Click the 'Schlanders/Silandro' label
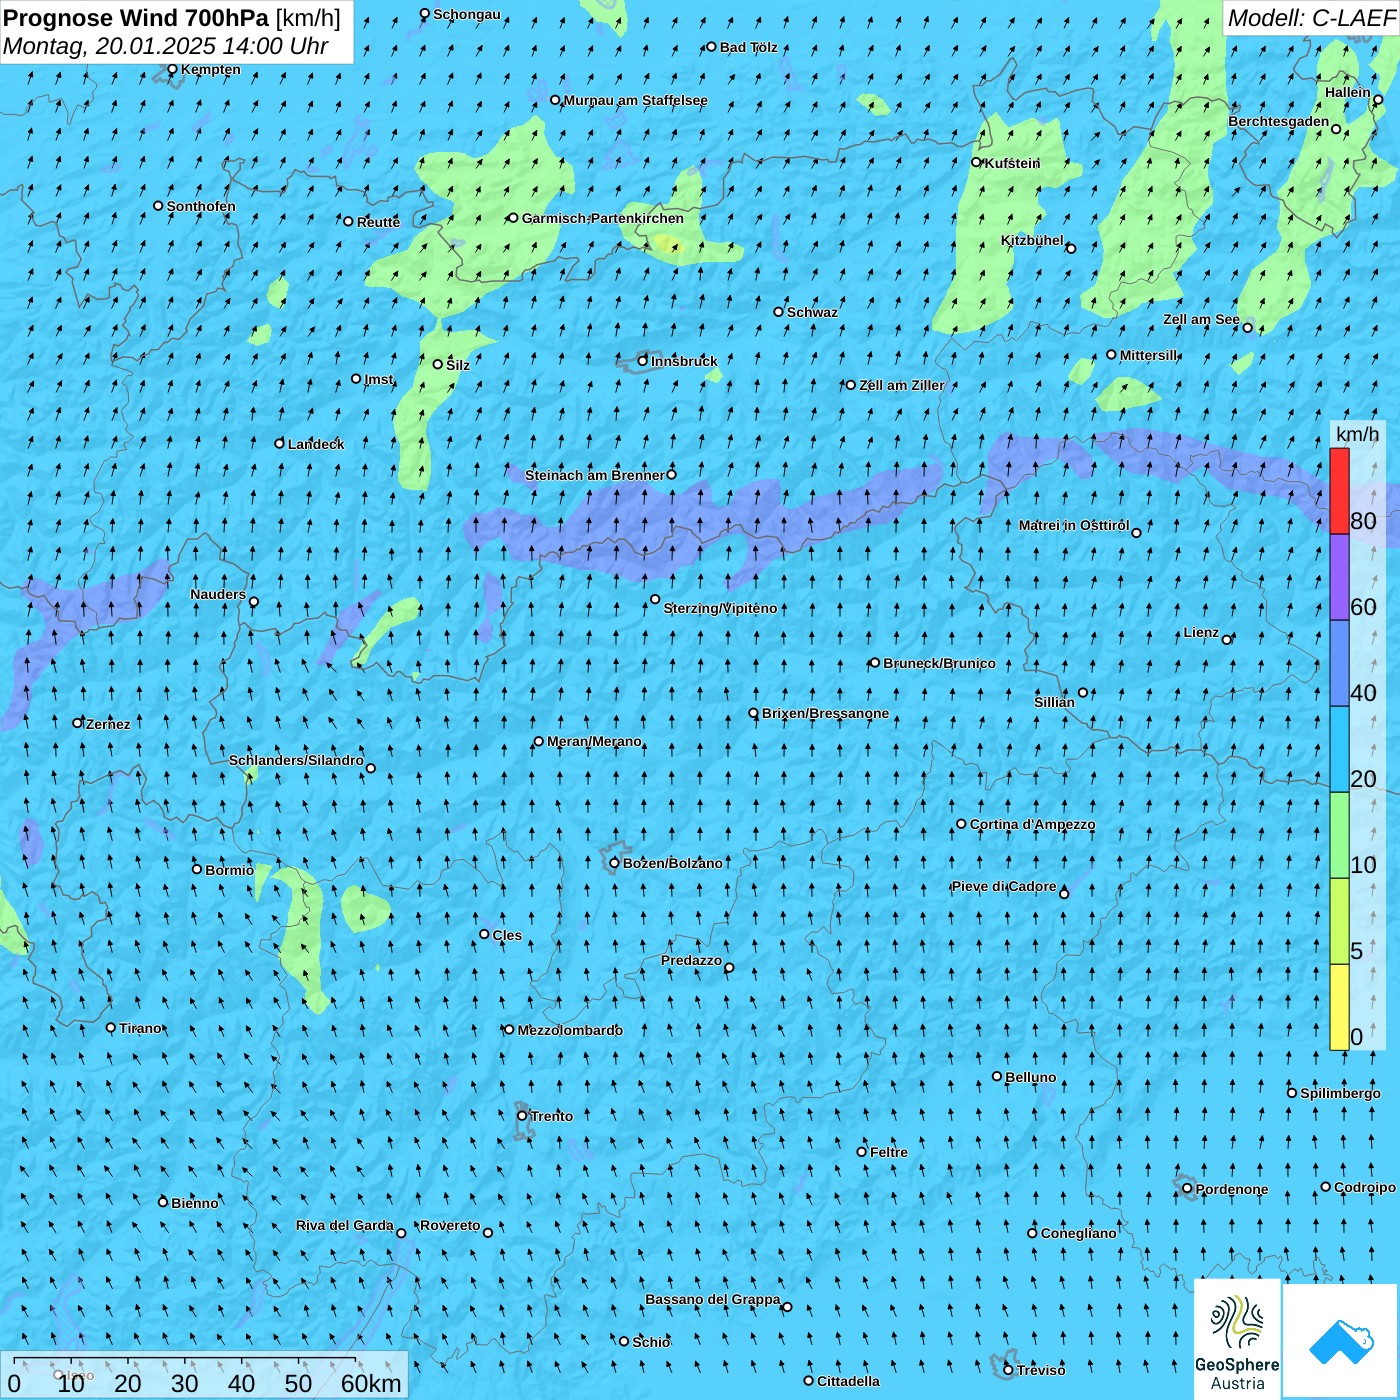 [297, 760]
